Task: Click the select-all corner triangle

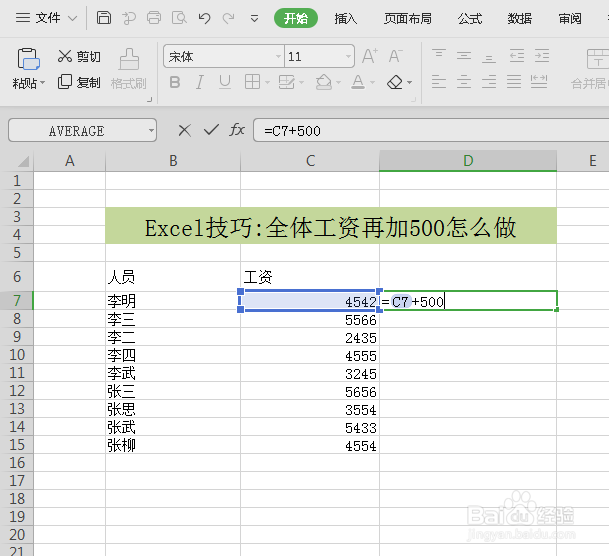Action: (x=23, y=161)
